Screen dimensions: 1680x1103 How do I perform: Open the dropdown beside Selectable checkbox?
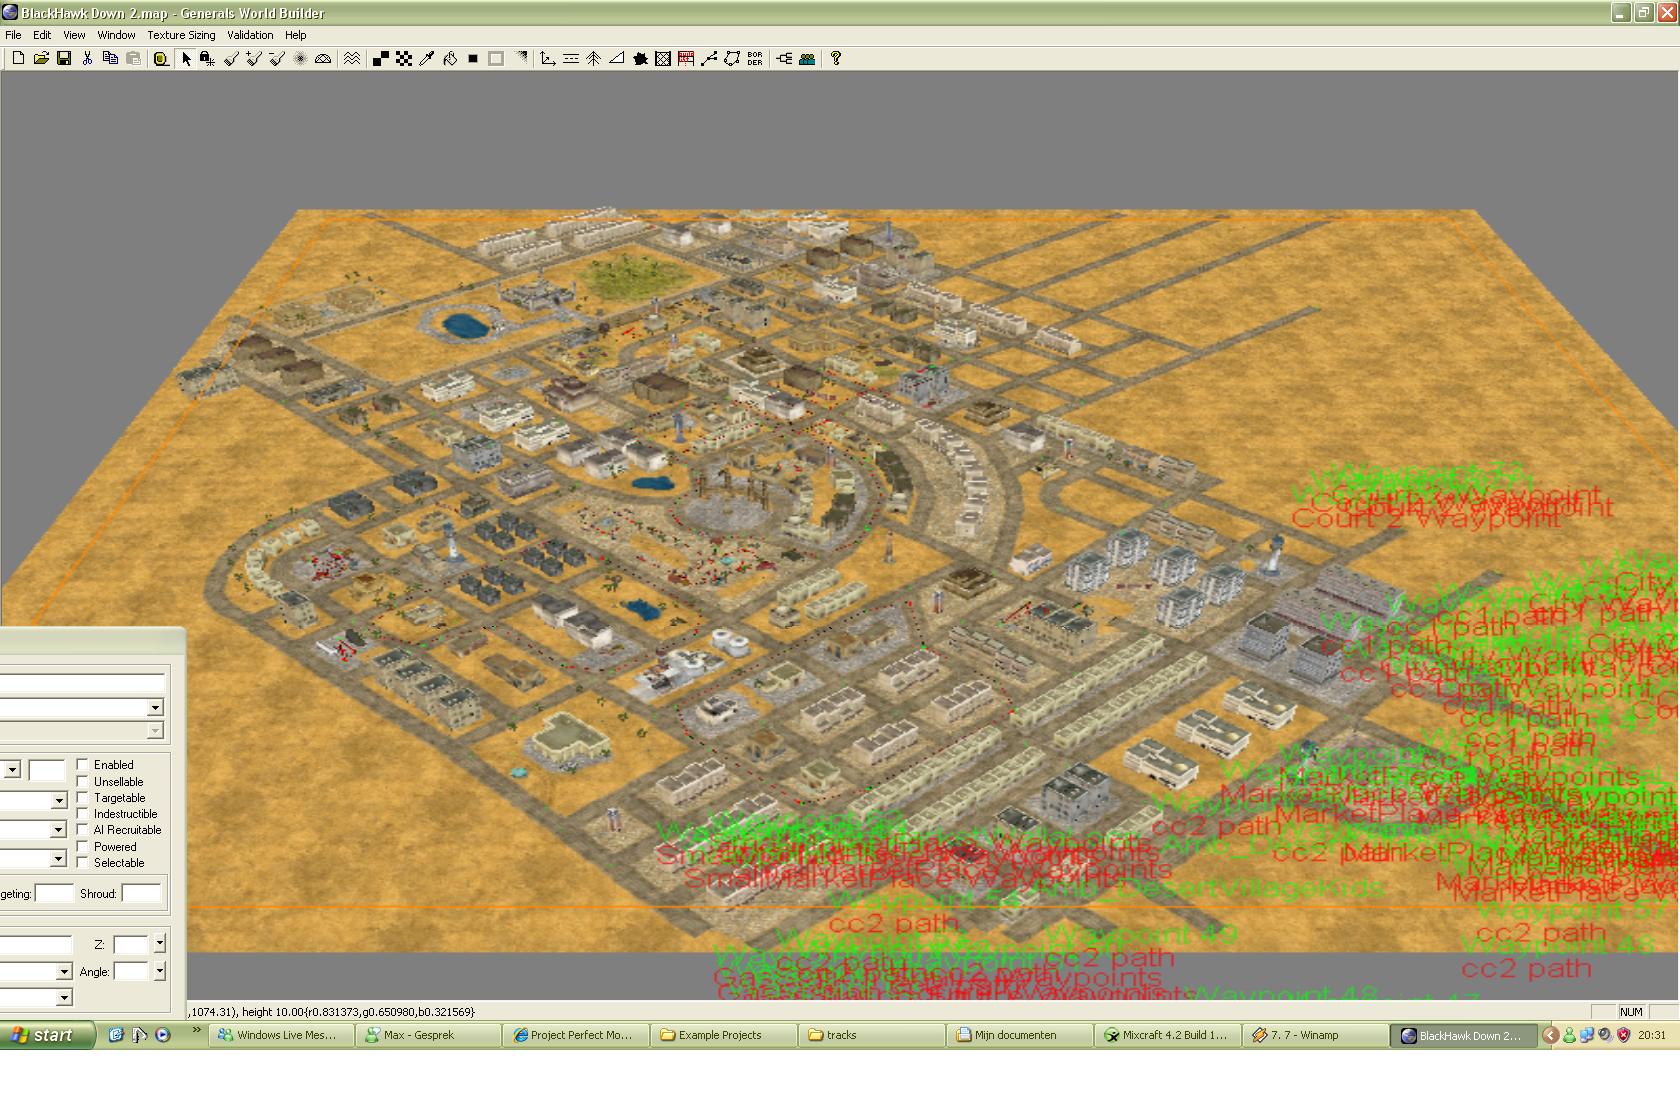pos(59,859)
